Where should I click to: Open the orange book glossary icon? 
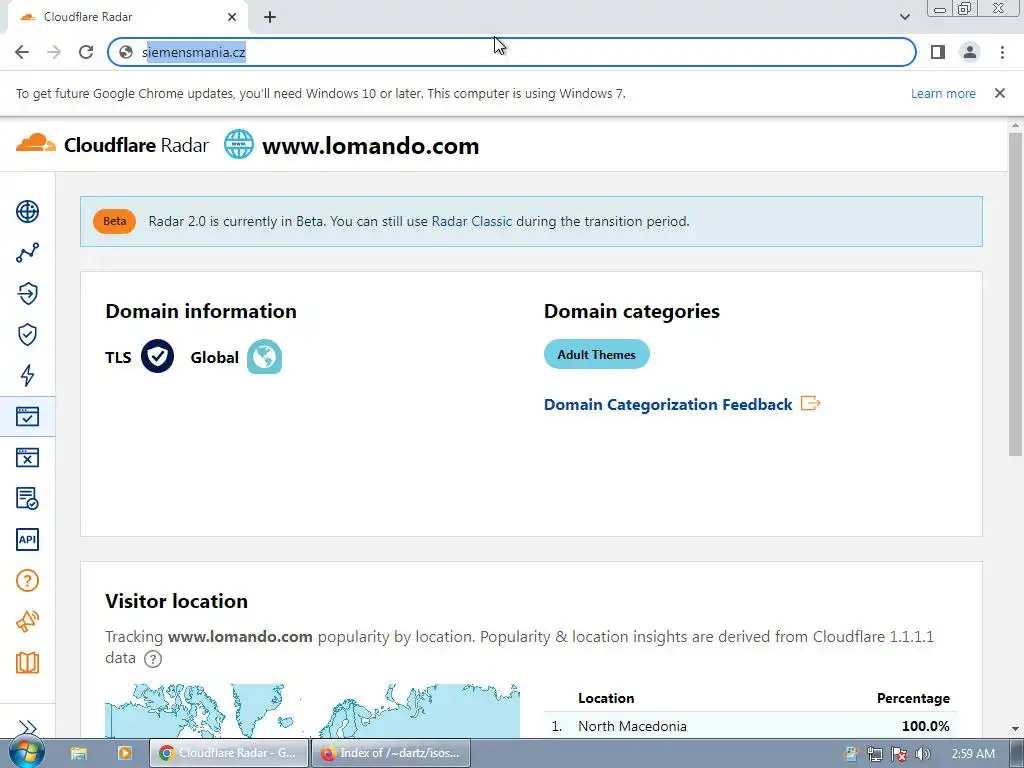(27, 663)
